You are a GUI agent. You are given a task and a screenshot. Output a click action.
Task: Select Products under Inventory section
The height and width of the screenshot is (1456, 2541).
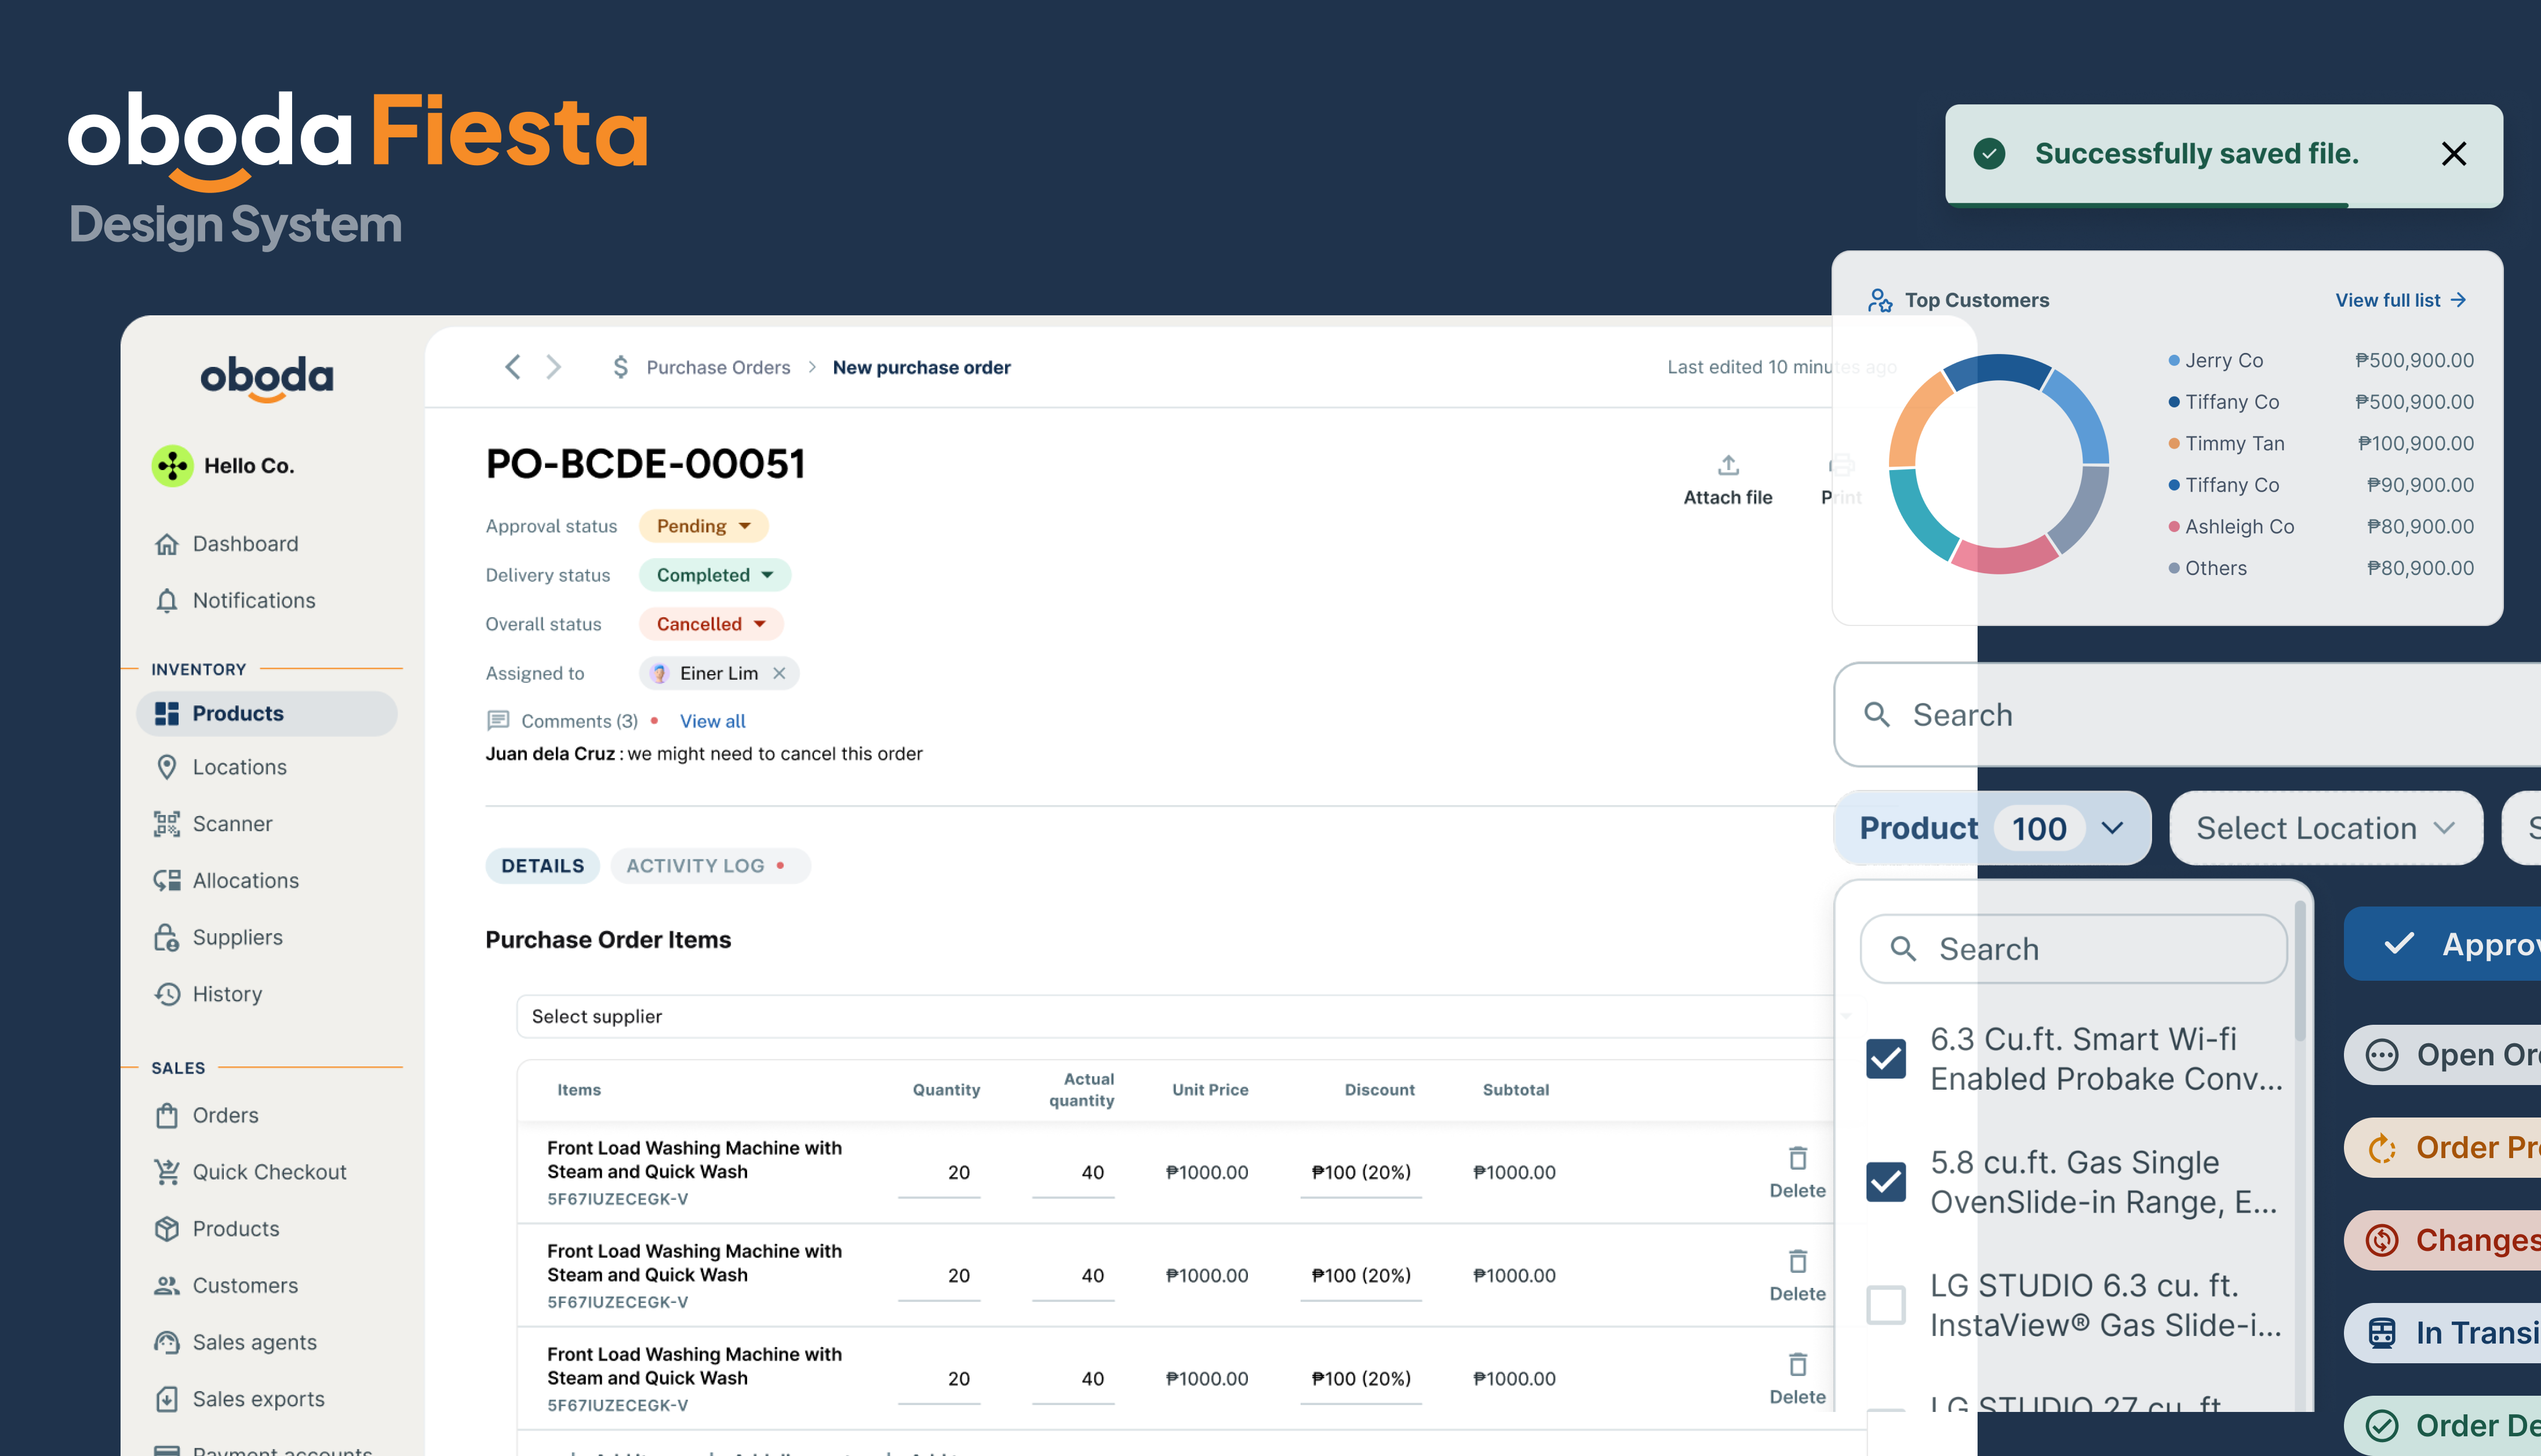267,713
